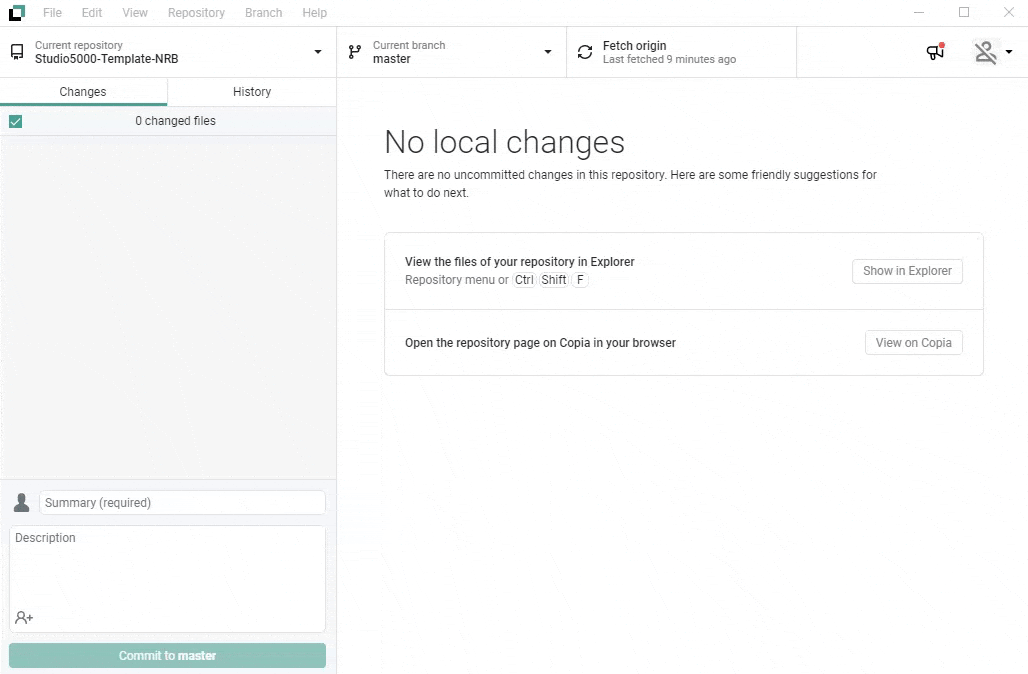Click the Fetch origin sync icon
The height and width of the screenshot is (674, 1028).
(x=585, y=52)
